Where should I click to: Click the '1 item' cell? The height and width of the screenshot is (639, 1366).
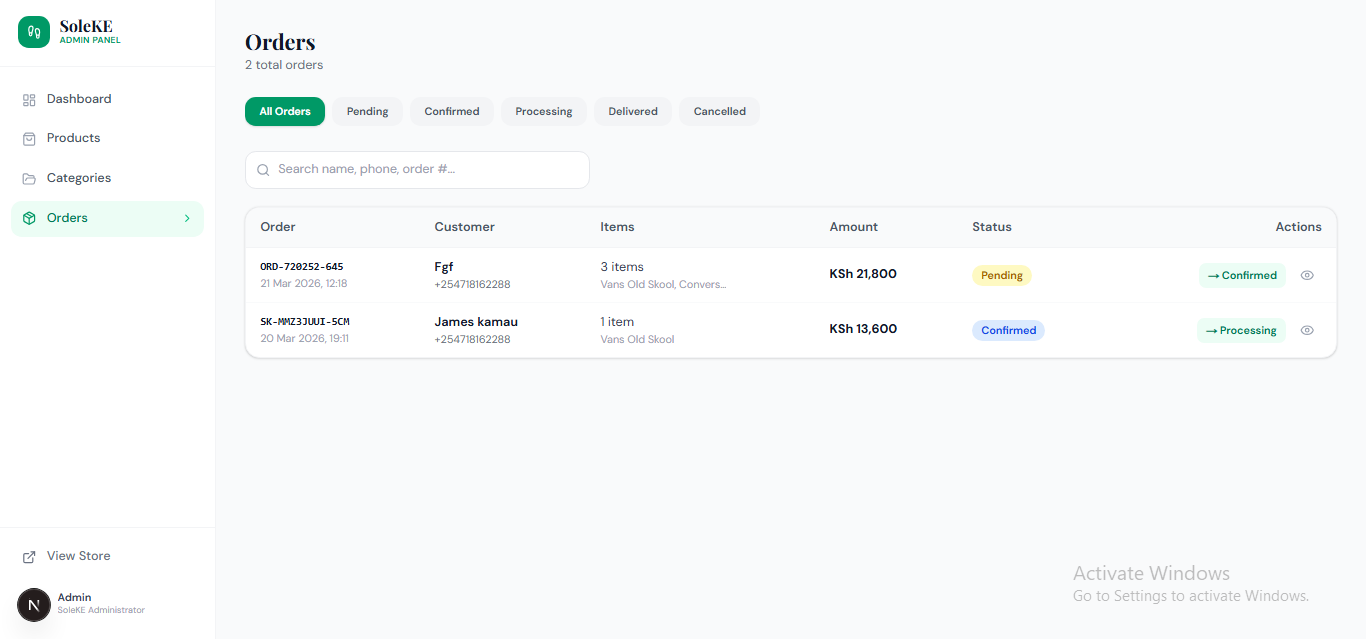tap(617, 322)
